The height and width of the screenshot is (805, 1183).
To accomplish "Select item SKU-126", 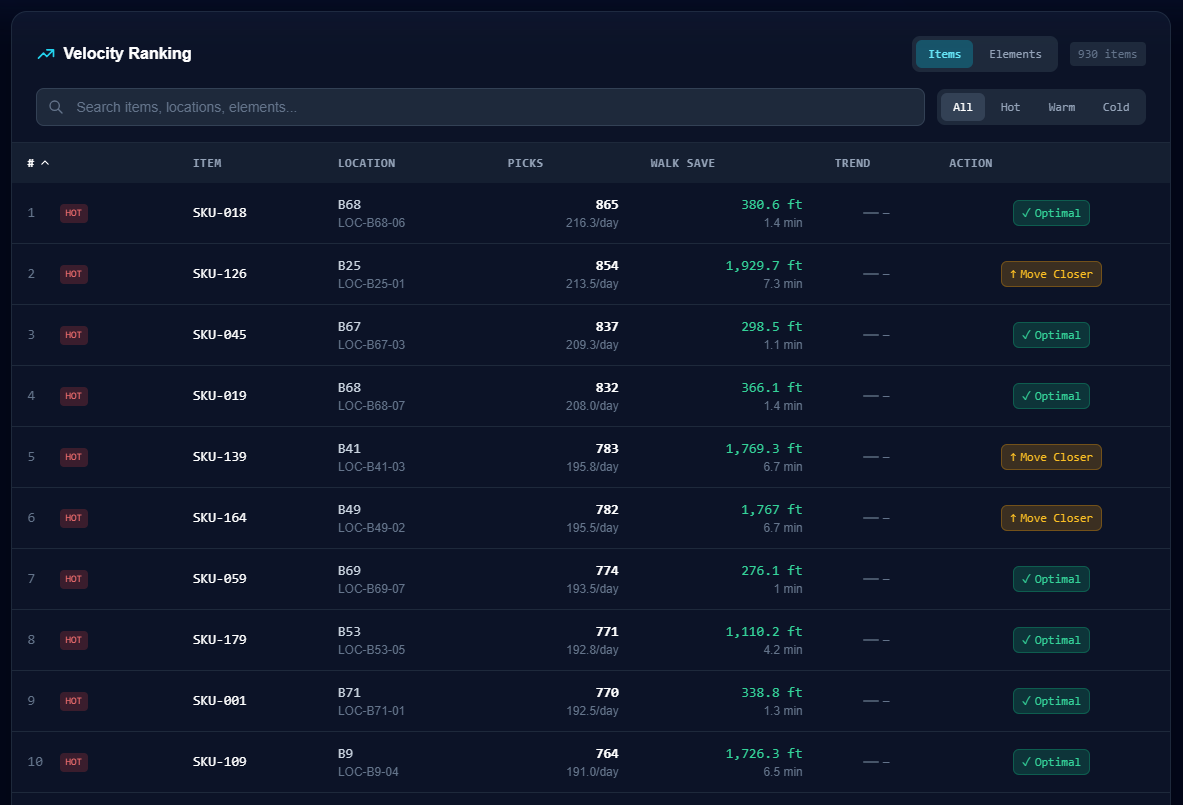I will pos(220,274).
